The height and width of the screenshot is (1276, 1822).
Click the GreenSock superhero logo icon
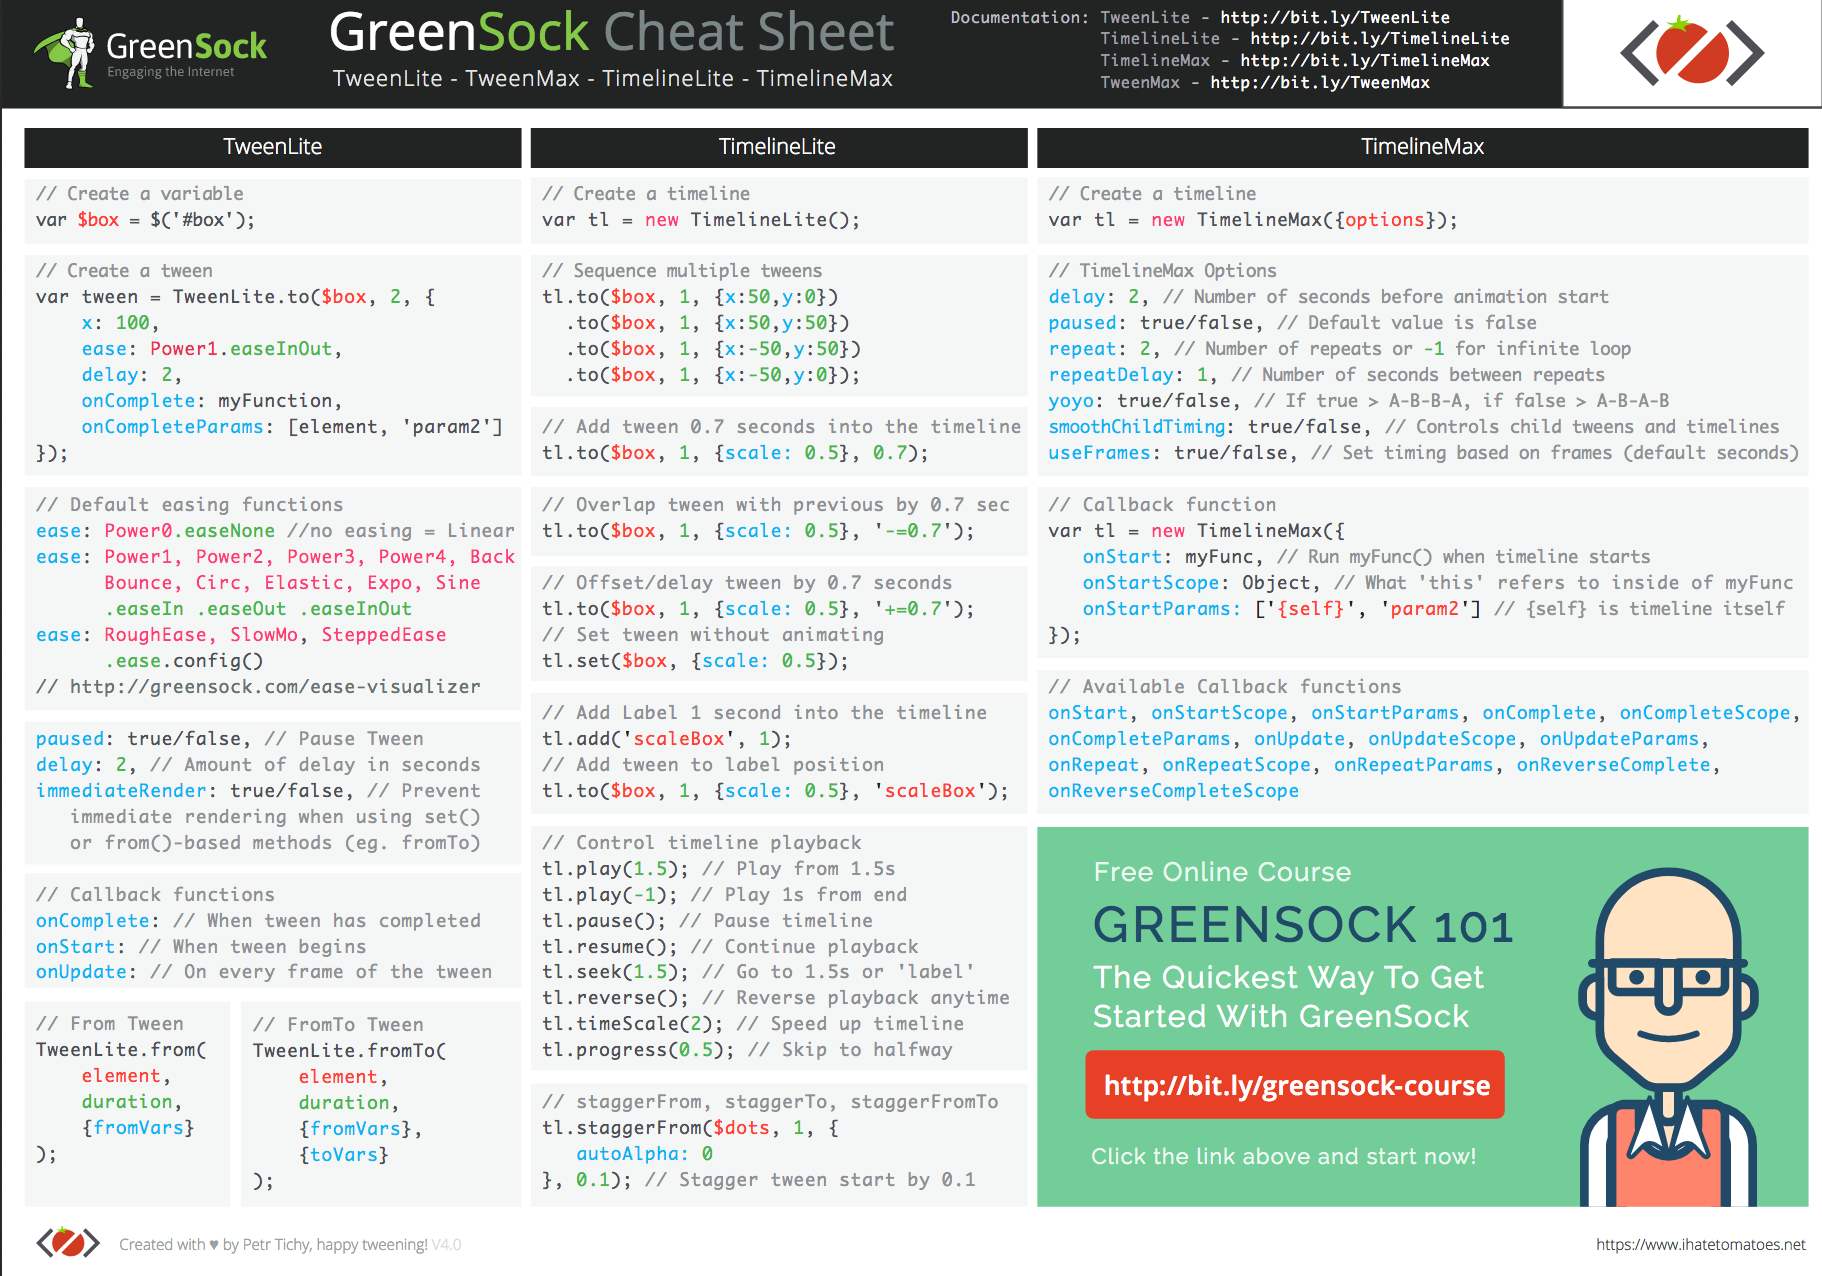pyautogui.click(x=65, y=52)
